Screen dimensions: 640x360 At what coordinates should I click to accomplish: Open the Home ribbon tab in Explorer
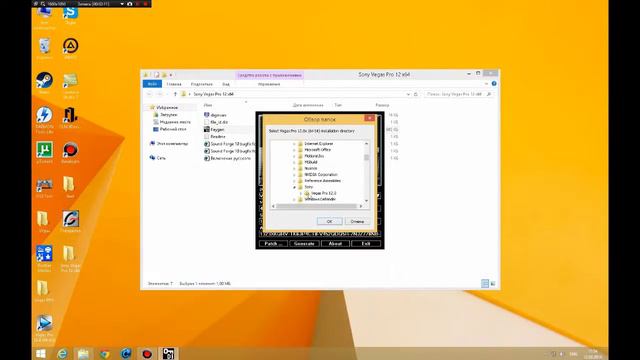[x=174, y=84]
